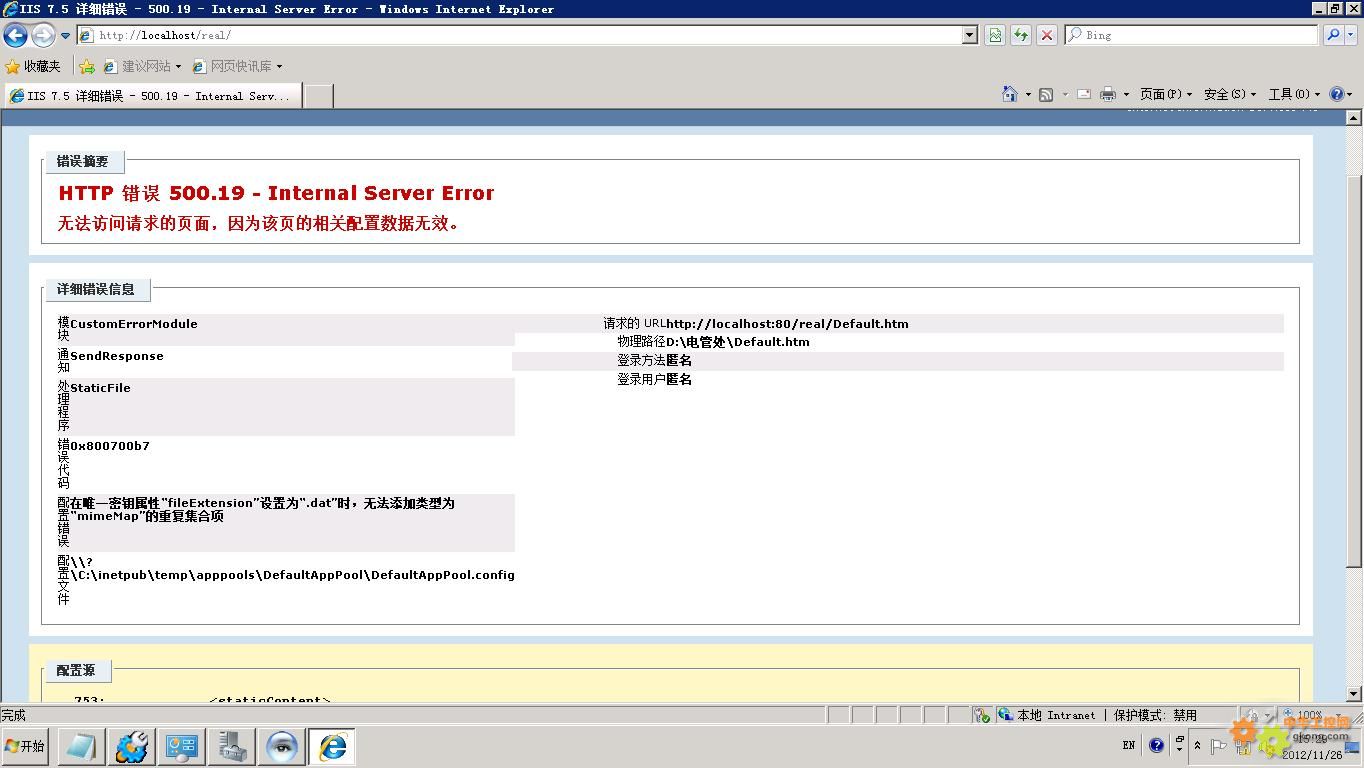Click the Compatibility View icon
The height and width of the screenshot is (768, 1364).
pos(995,35)
